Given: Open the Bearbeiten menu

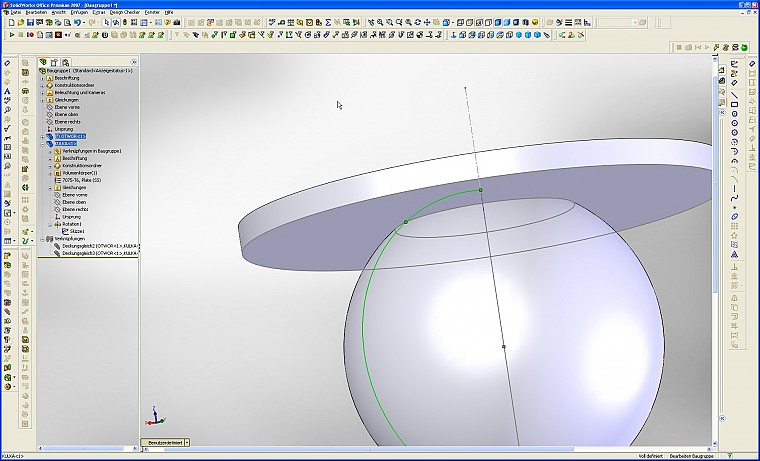Looking at the screenshot, I should click(36, 12).
